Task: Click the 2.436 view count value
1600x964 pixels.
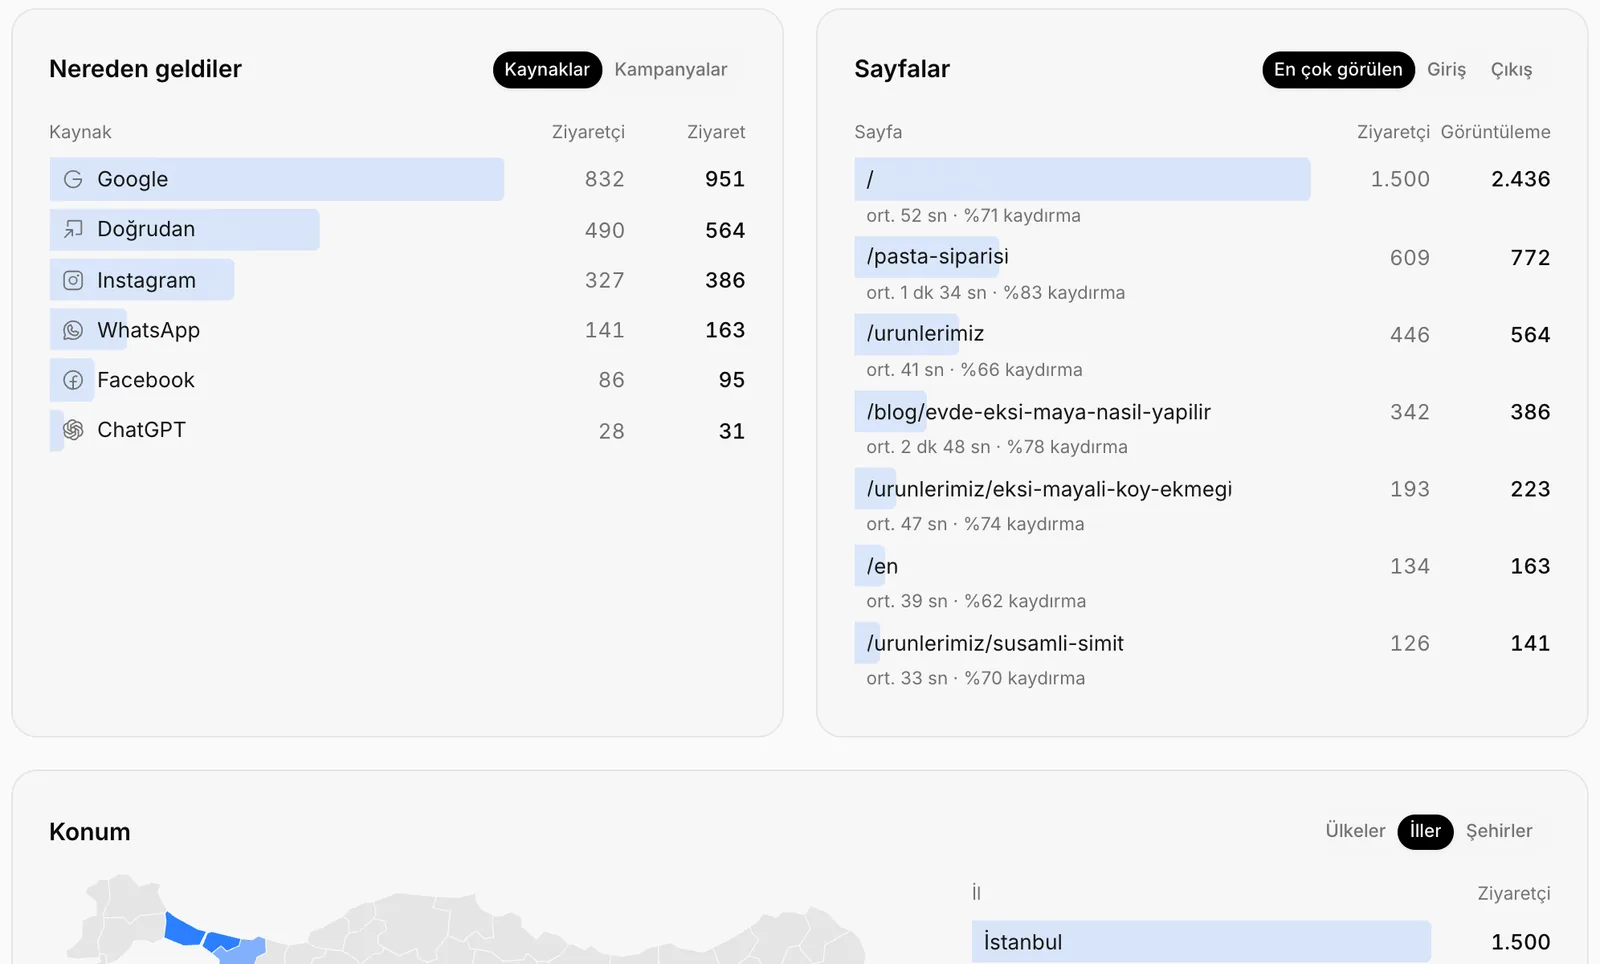Action: coord(1520,179)
